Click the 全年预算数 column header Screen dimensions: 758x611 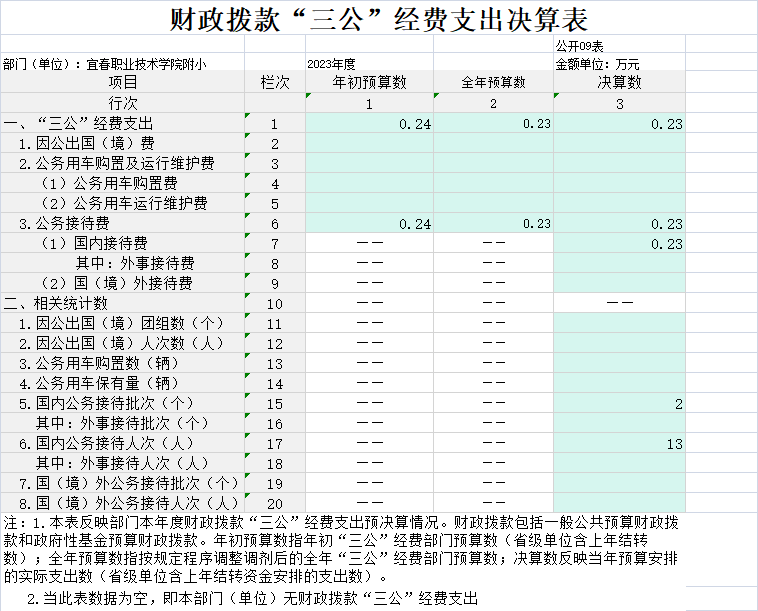[493, 82]
